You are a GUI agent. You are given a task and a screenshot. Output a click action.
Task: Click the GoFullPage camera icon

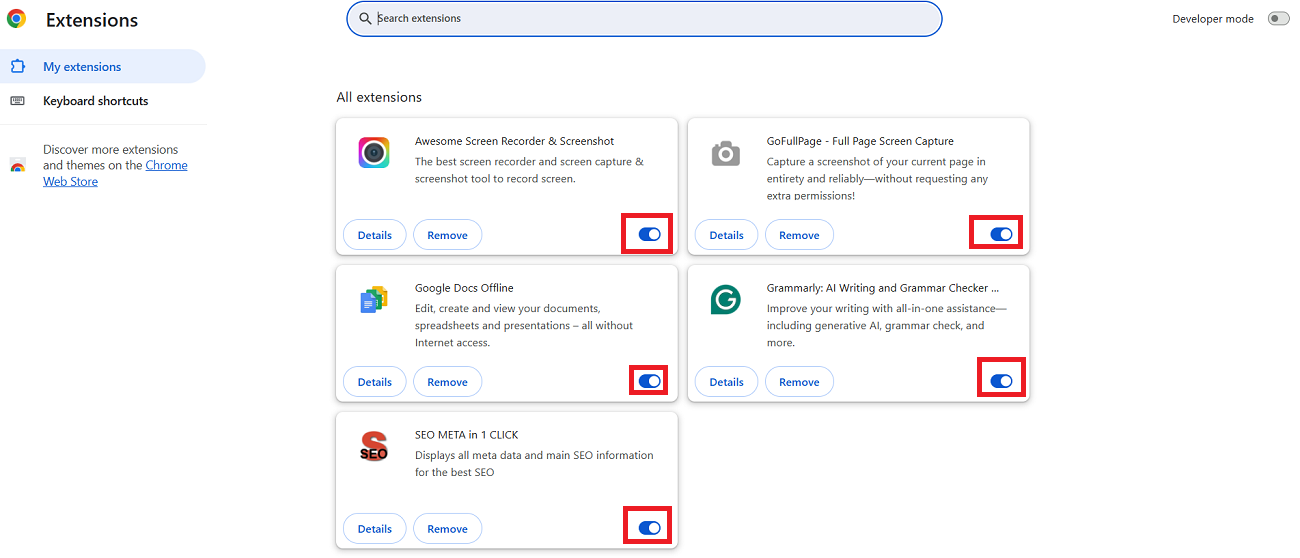click(x=725, y=153)
